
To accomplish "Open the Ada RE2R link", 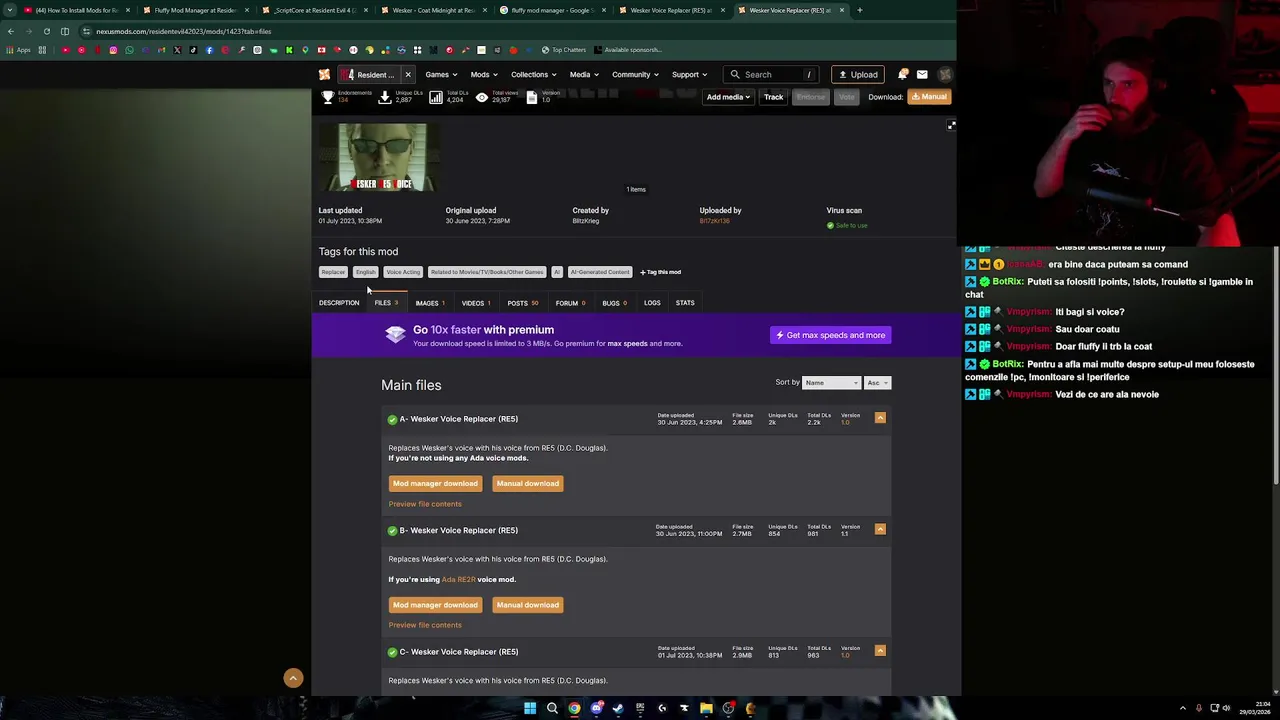I will (459, 580).
